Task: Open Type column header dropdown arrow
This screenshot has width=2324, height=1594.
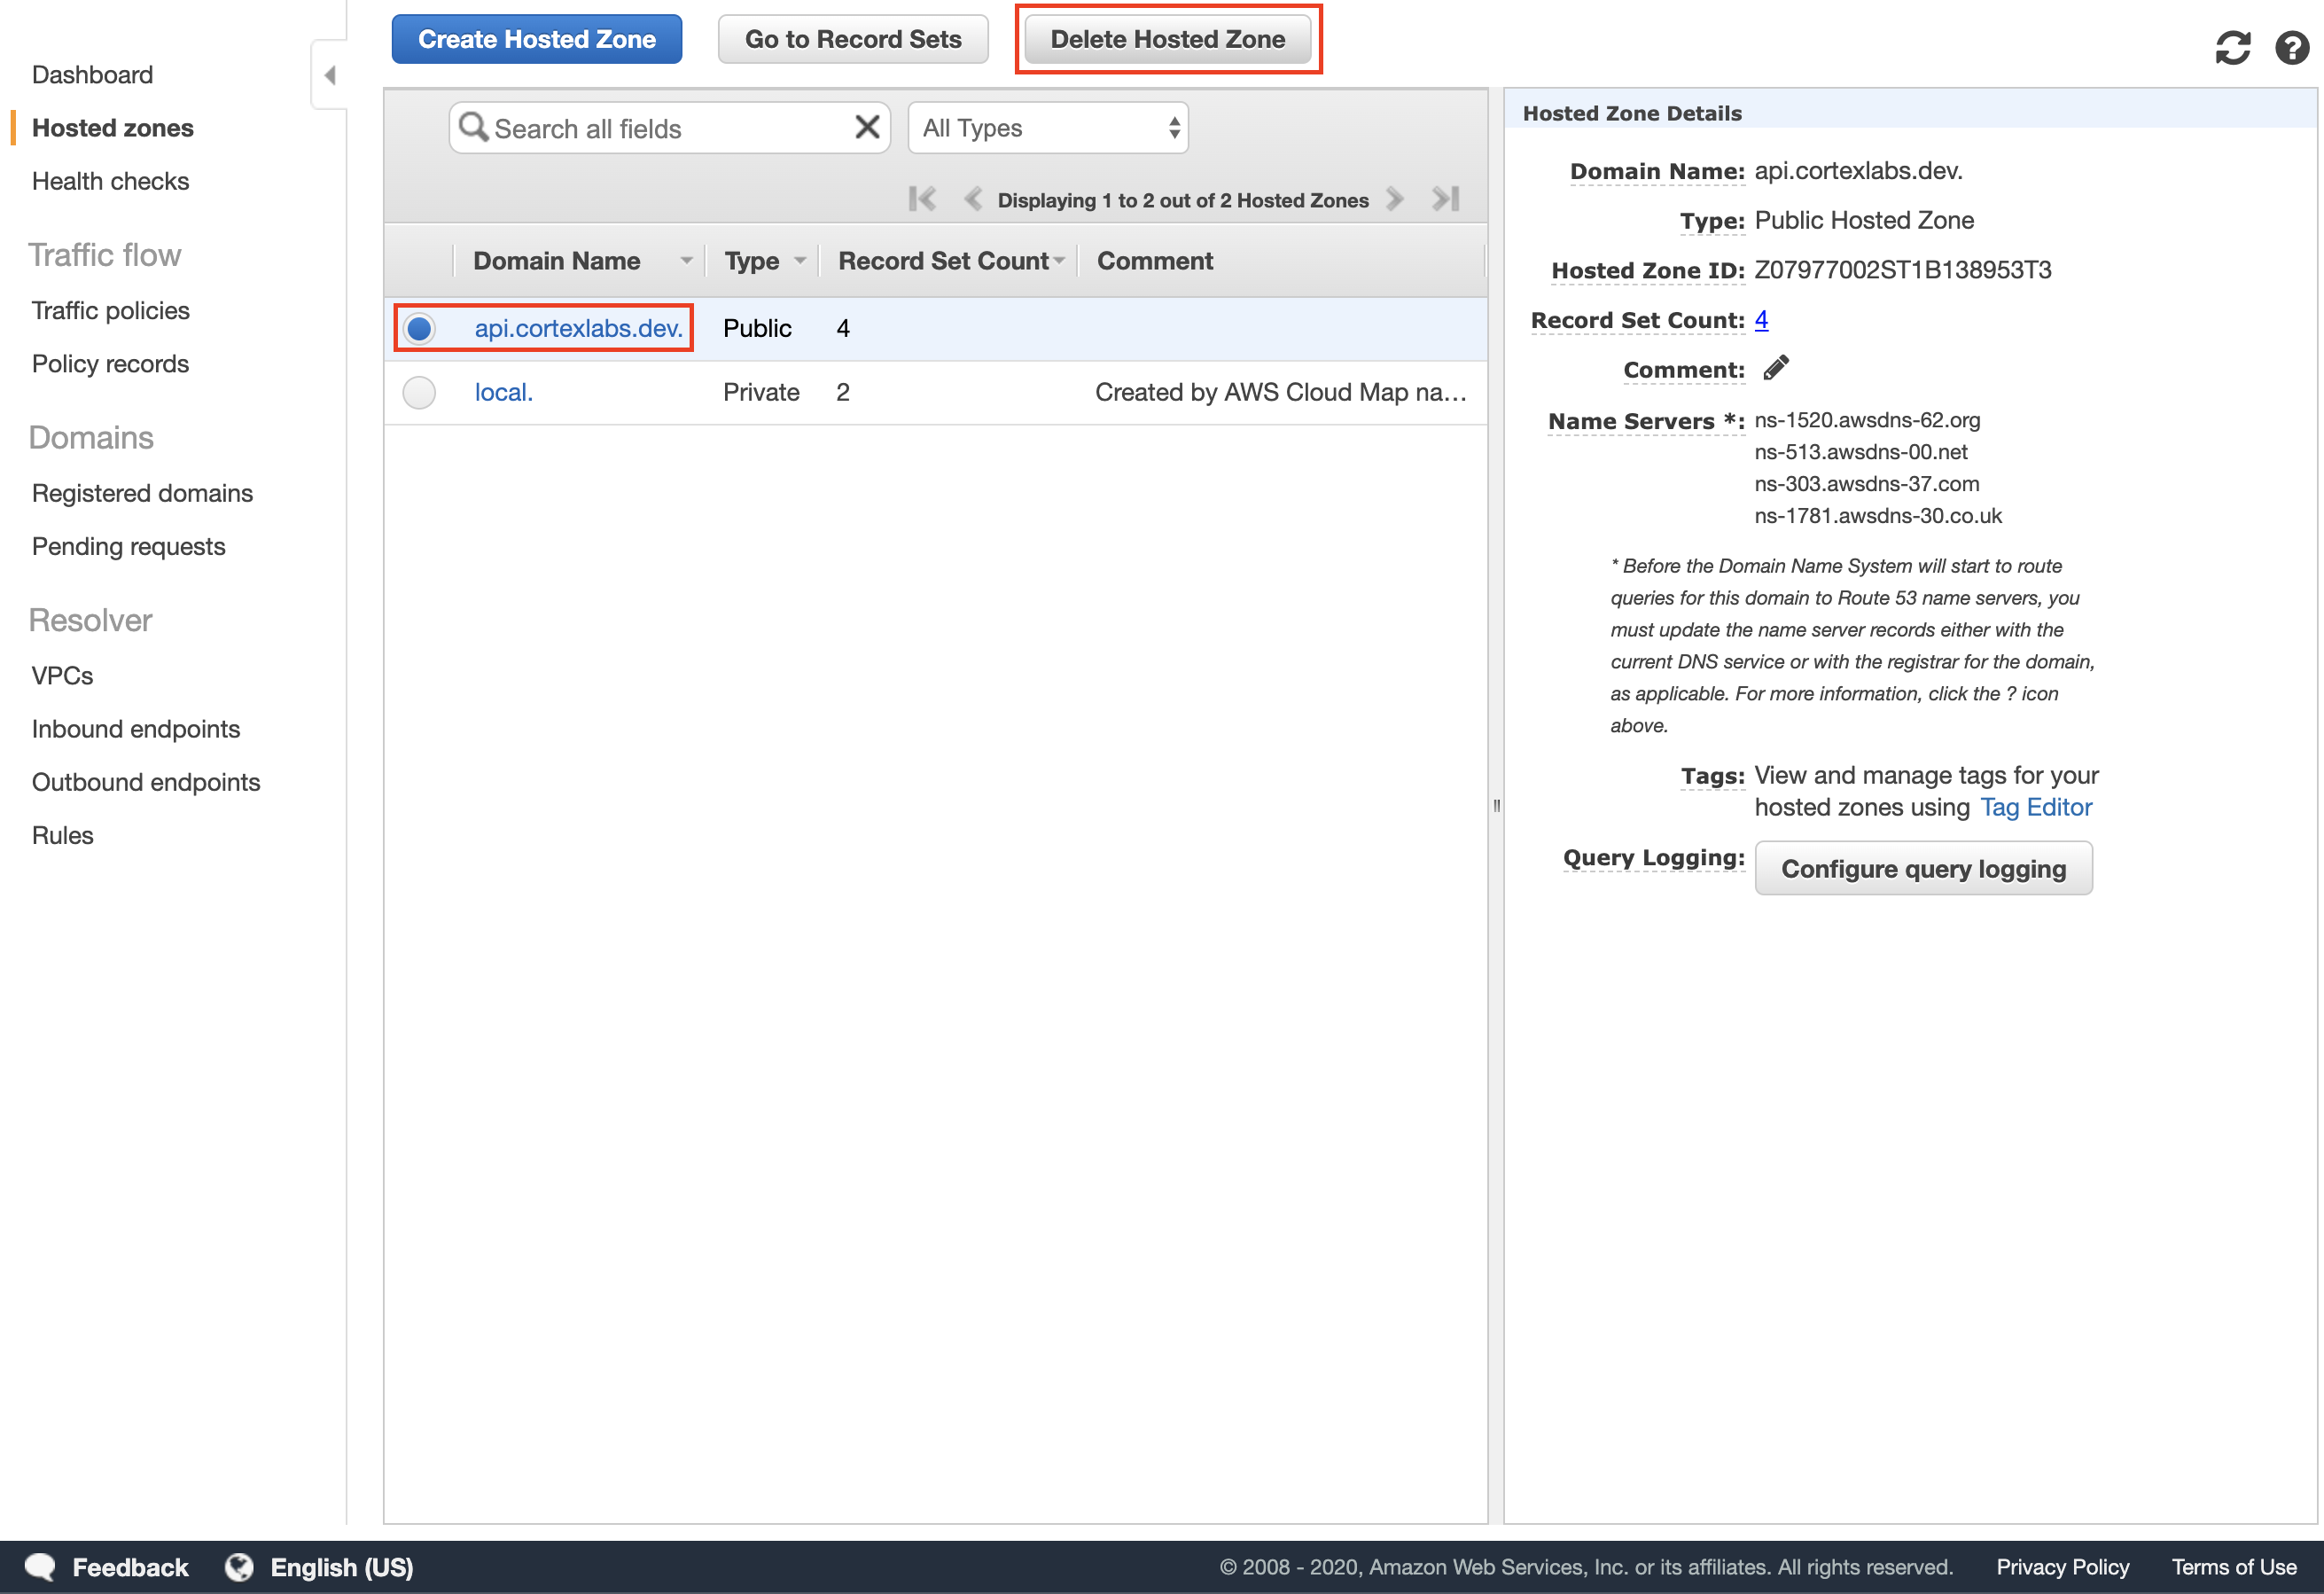Action: point(800,261)
